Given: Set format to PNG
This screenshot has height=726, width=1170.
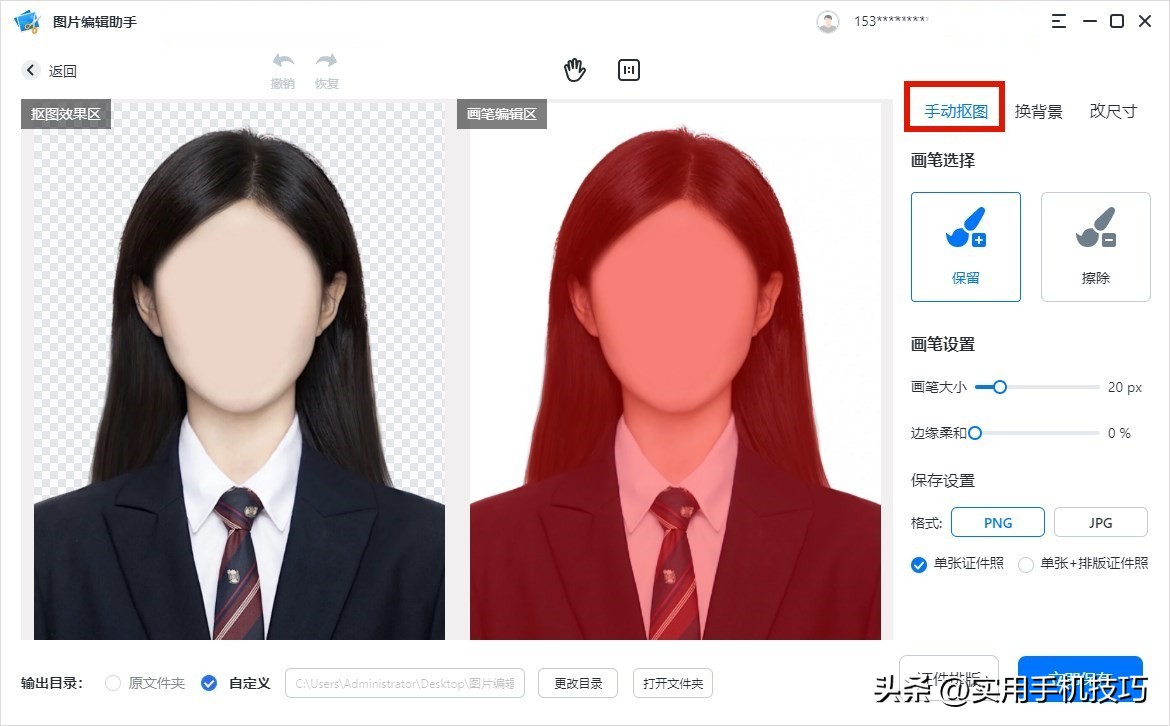Looking at the screenshot, I should pos(997,522).
